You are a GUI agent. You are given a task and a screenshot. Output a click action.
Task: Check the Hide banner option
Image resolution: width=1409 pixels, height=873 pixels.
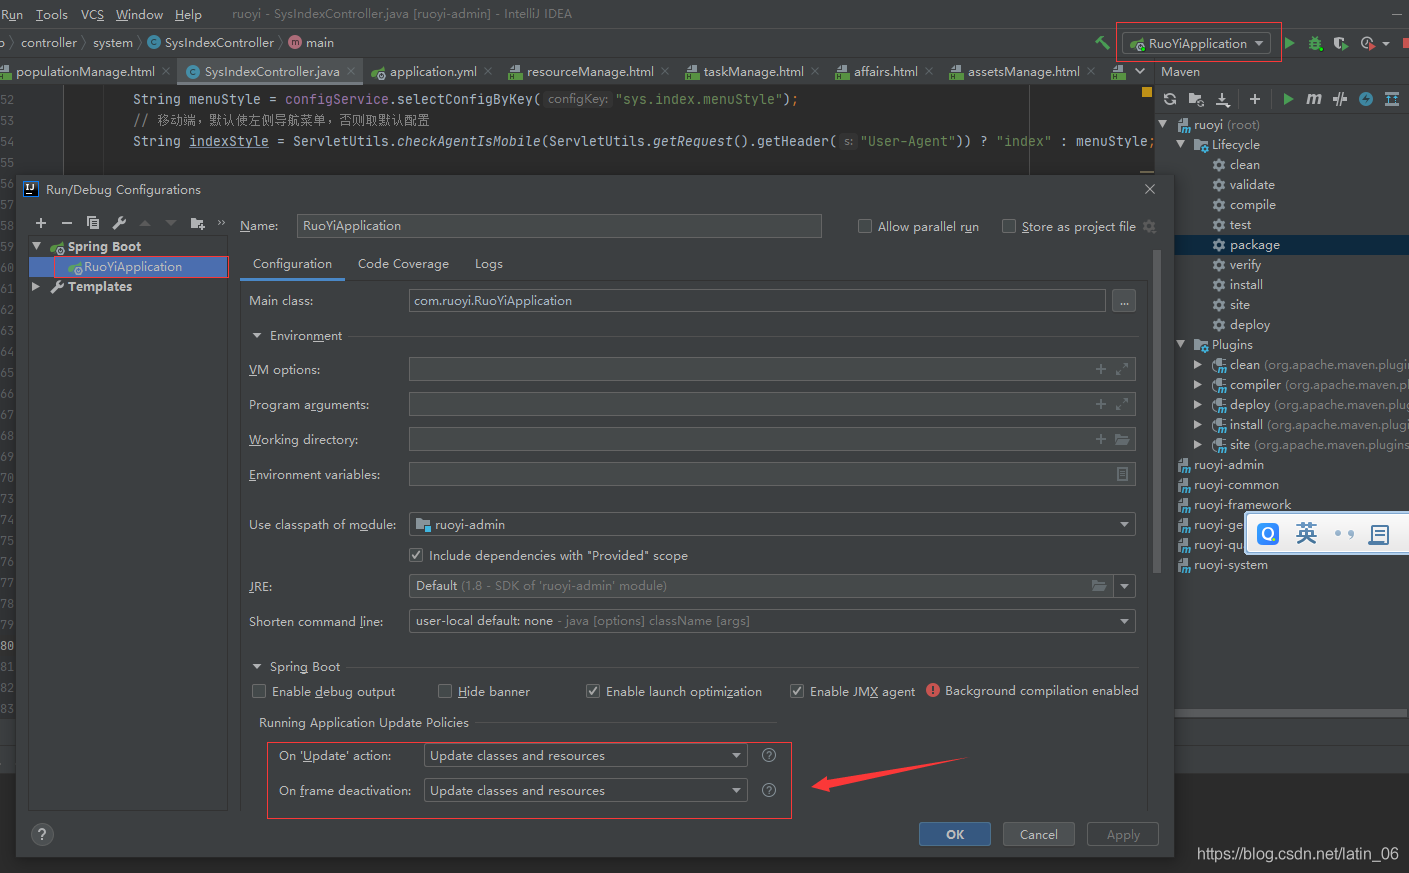click(444, 691)
